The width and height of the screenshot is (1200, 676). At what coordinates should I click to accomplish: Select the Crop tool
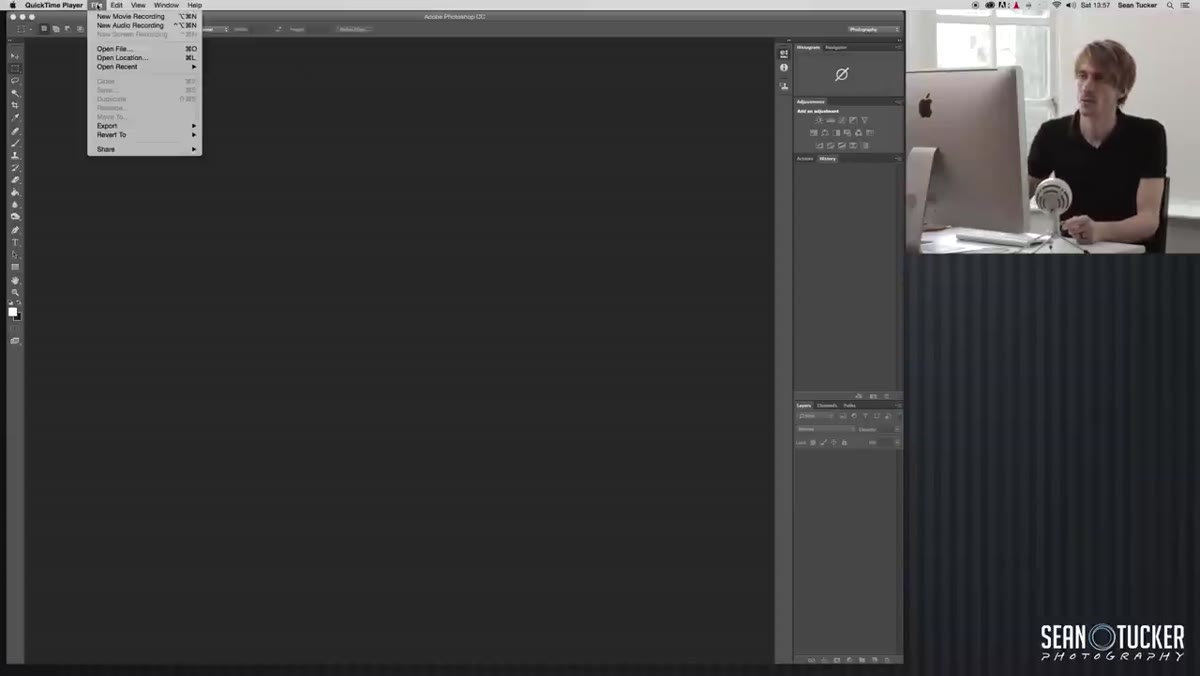coord(15,105)
